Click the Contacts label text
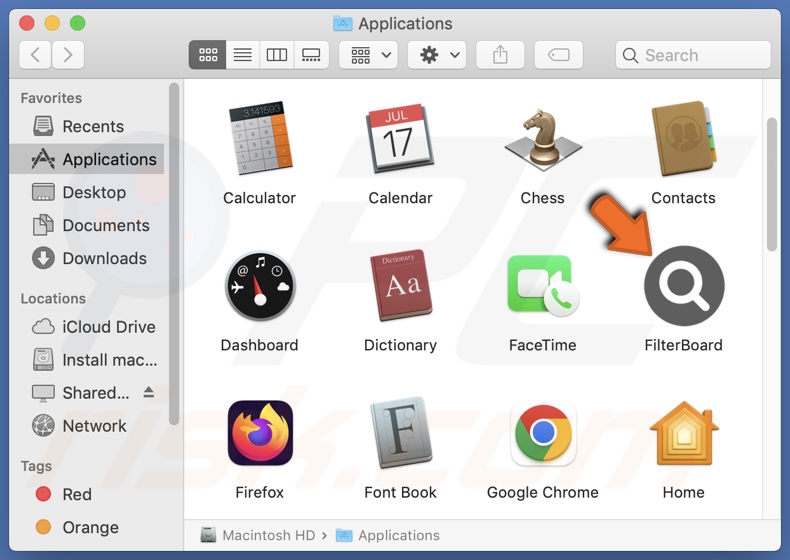Image resolution: width=790 pixels, height=560 pixels. (x=683, y=198)
